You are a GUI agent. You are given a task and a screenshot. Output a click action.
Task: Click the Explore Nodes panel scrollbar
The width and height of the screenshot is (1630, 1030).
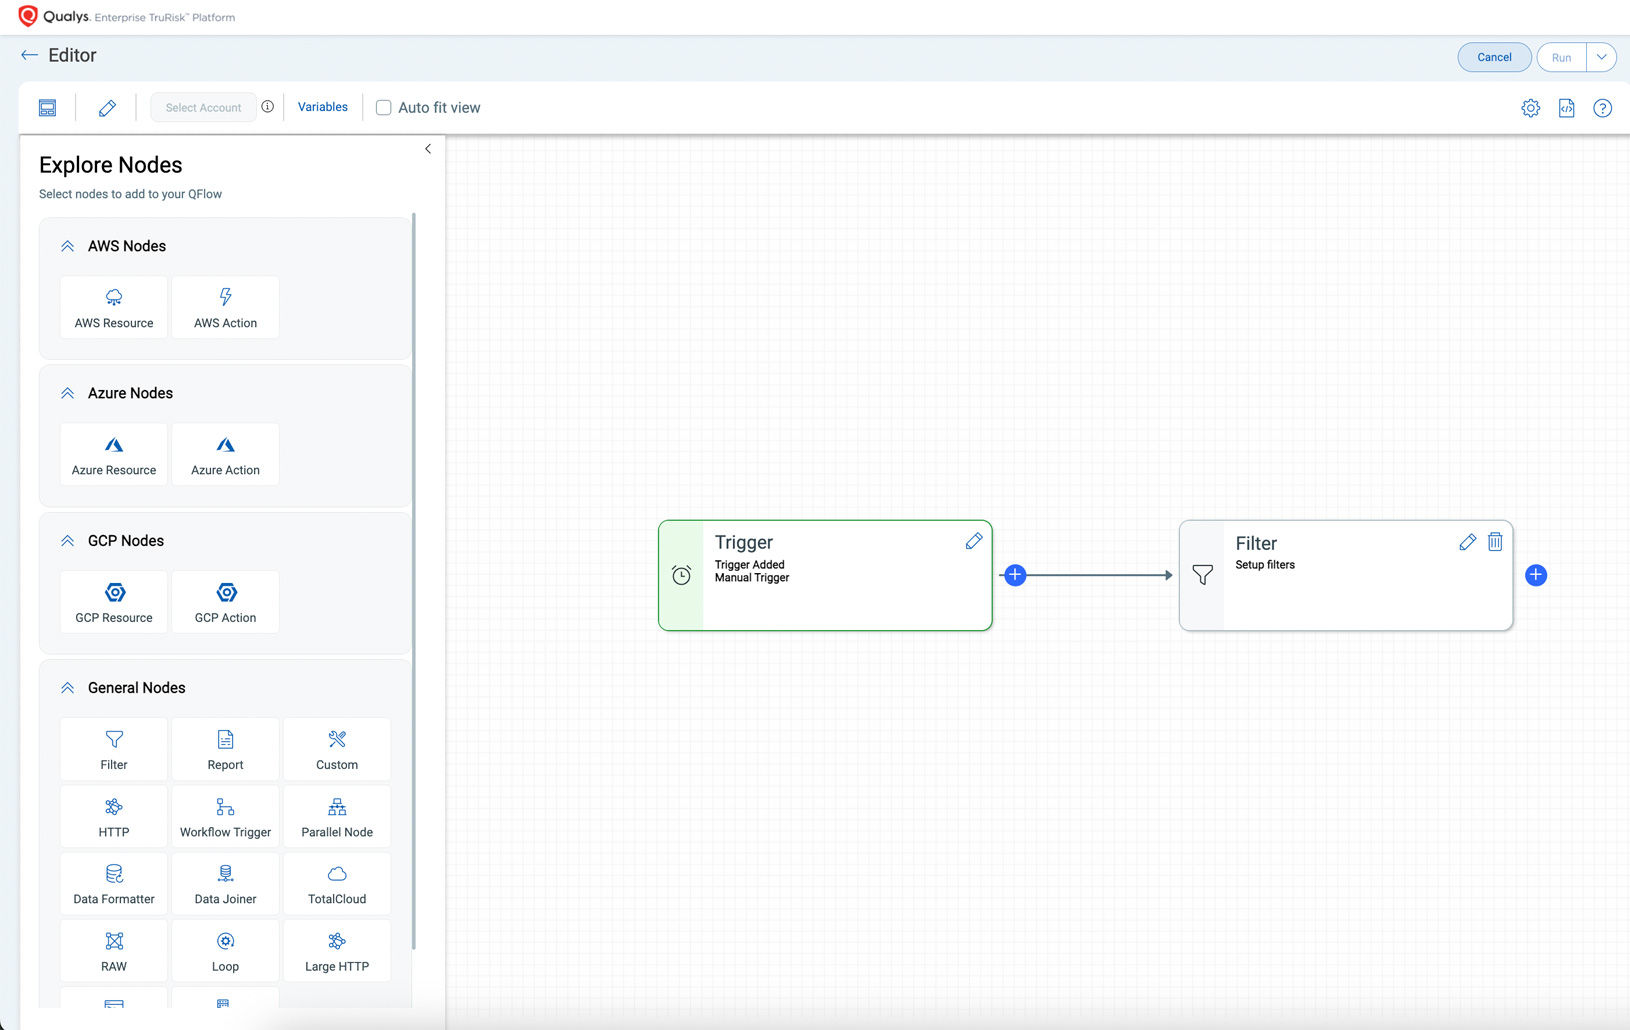414,580
